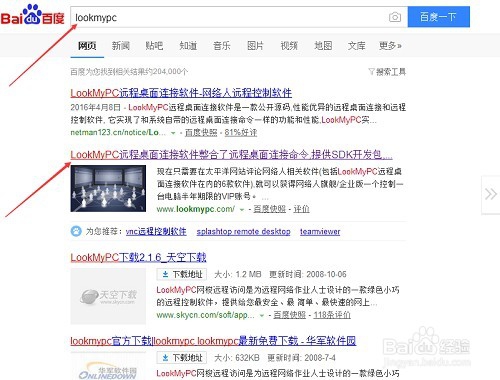Screen dimensions: 500x380
Task: Click 下载地址 button for 华军软件园 result
Action: click(182, 358)
